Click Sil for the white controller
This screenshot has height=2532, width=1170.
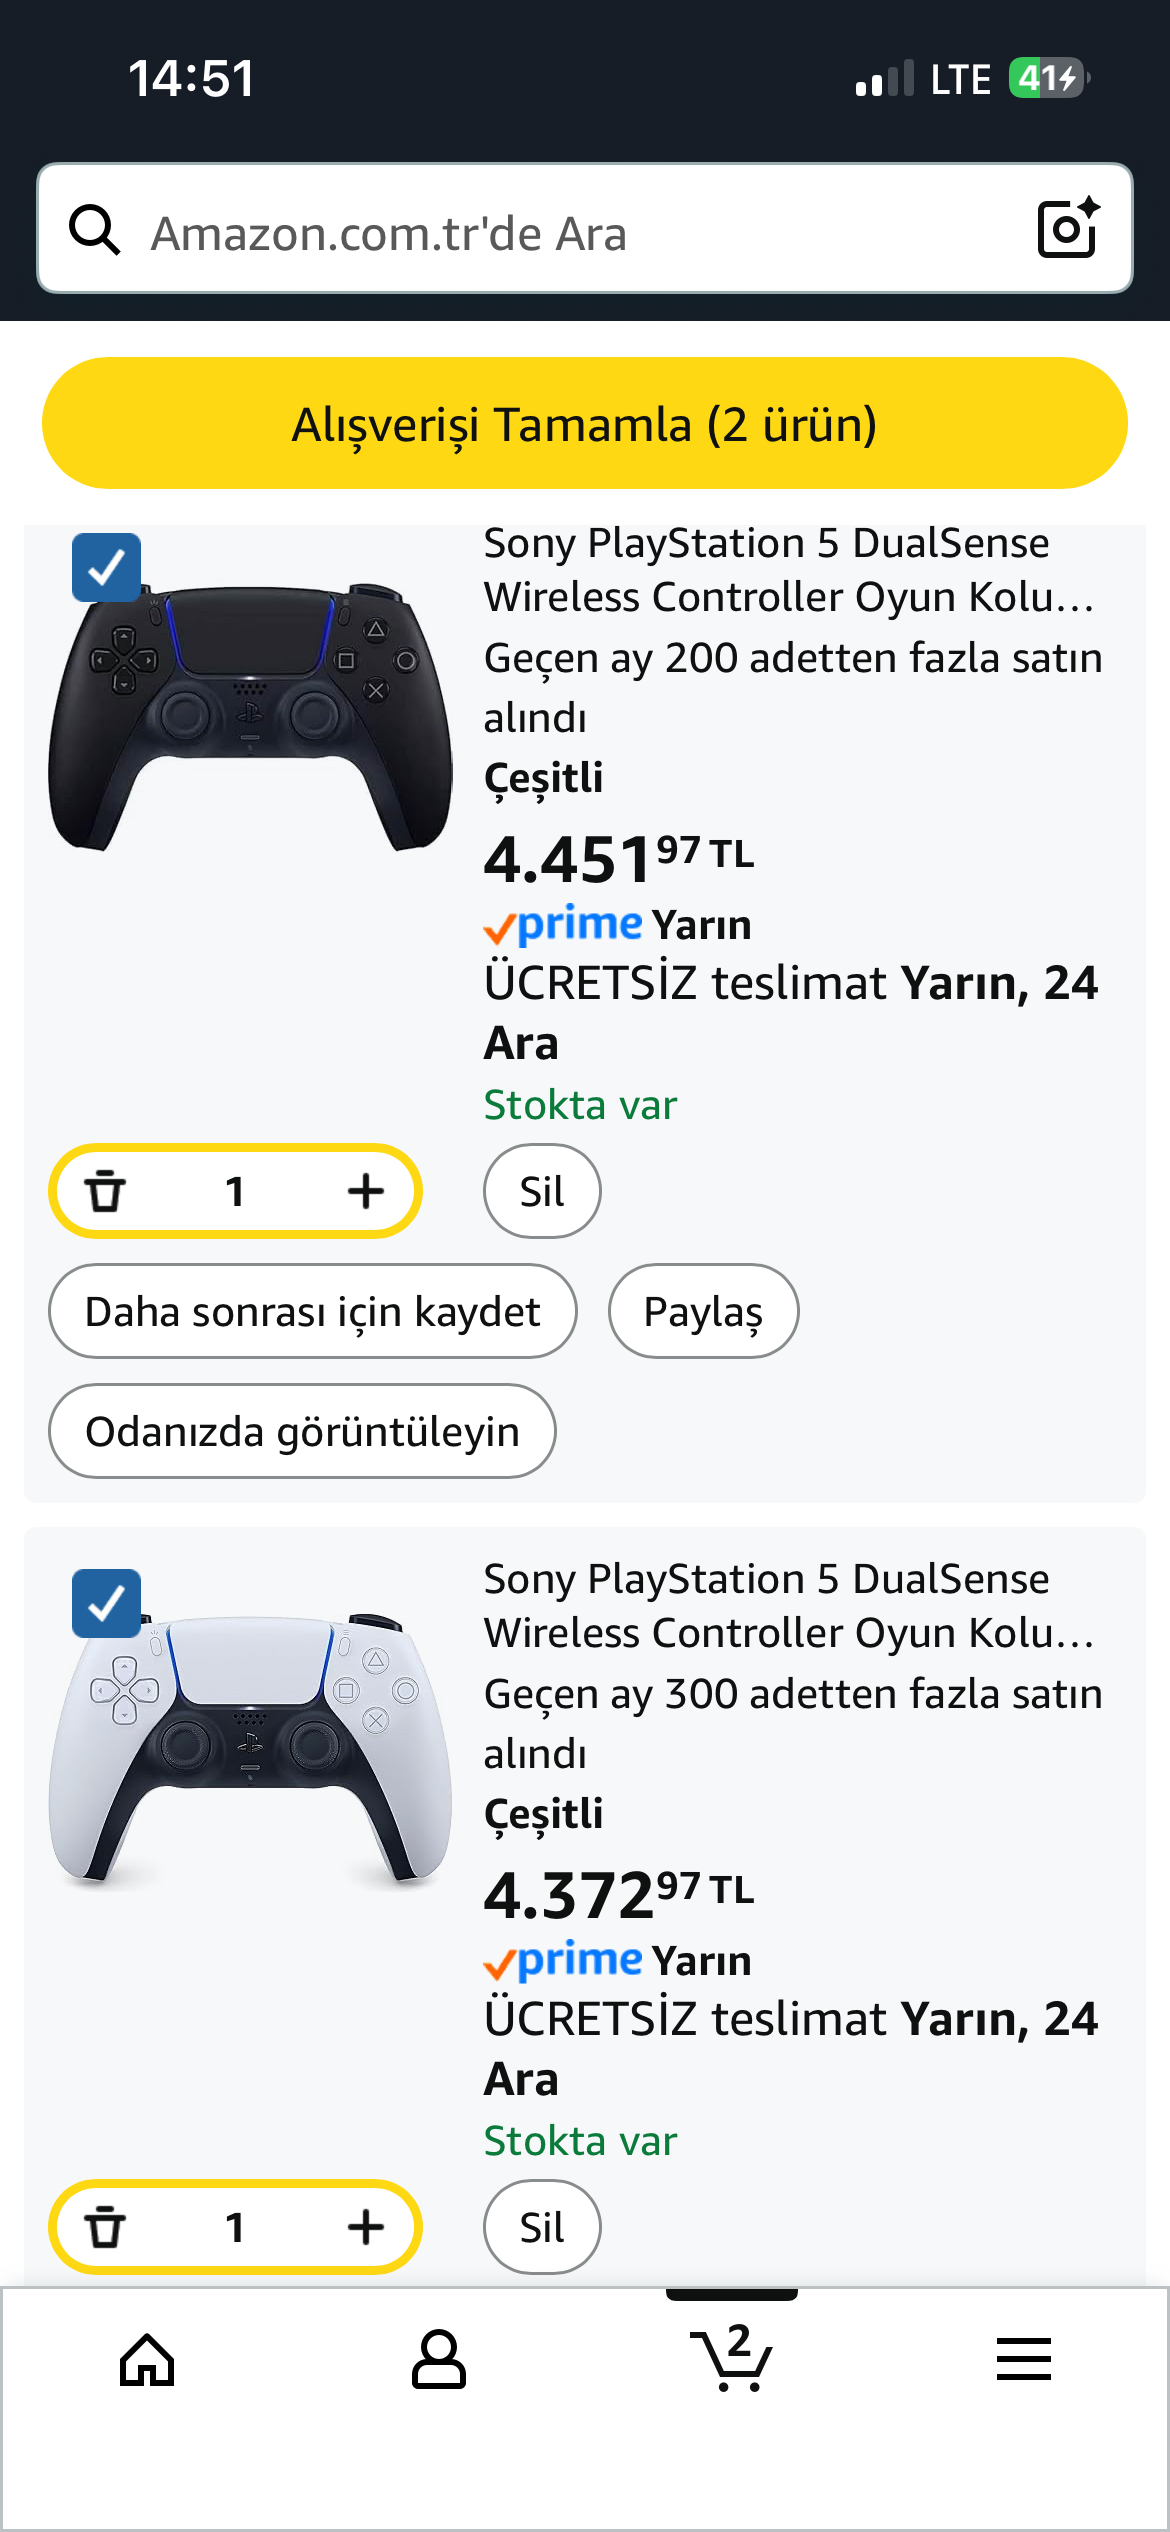pos(542,2228)
